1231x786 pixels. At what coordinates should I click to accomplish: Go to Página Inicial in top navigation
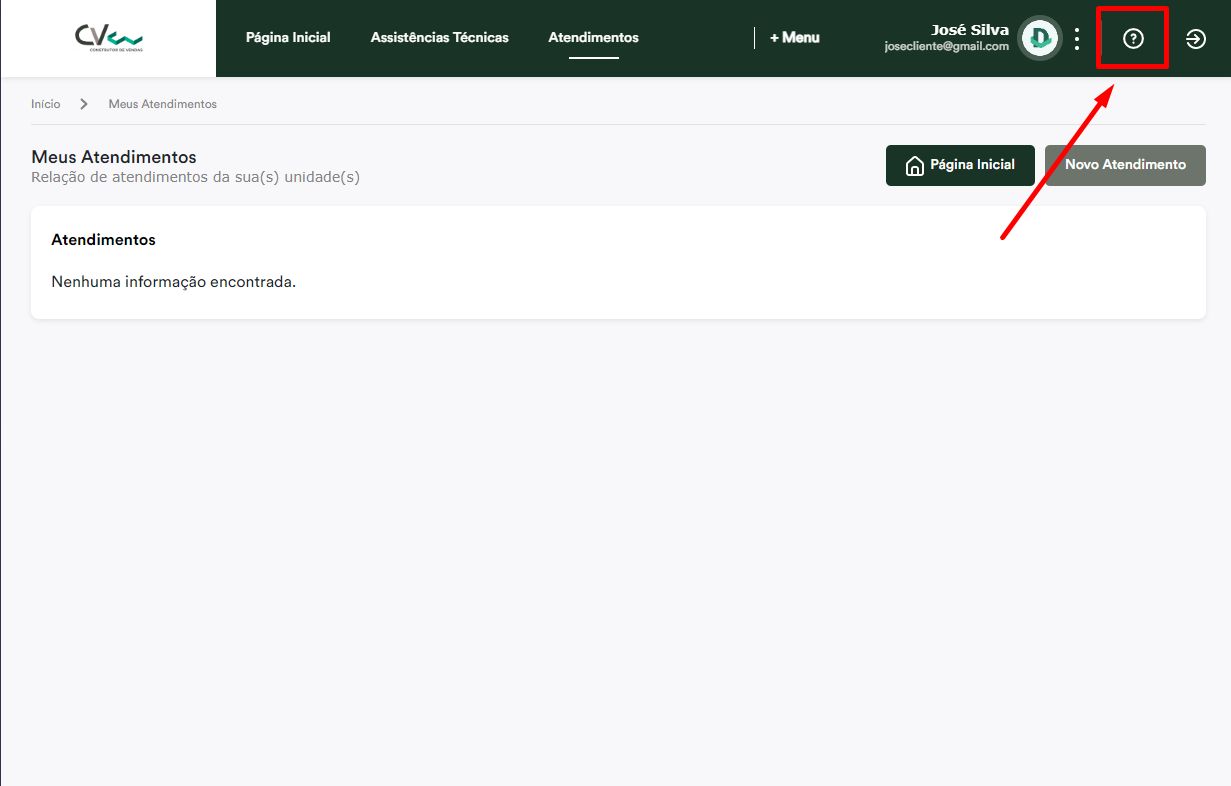(288, 38)
